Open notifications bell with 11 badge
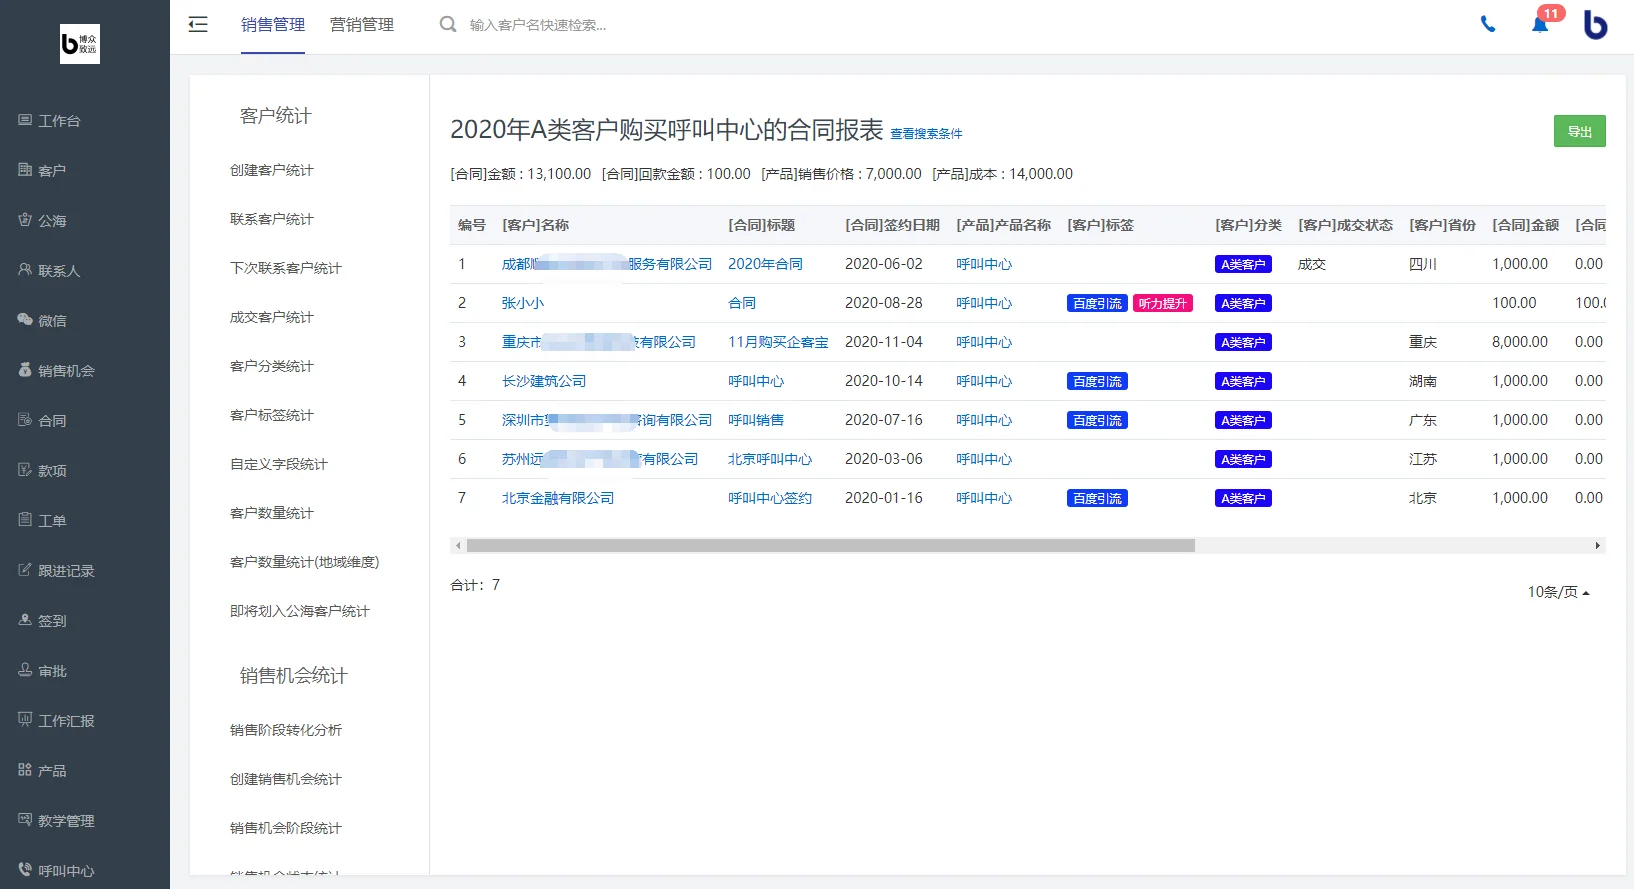The image size is (1634, 889). coord(1541,23)
